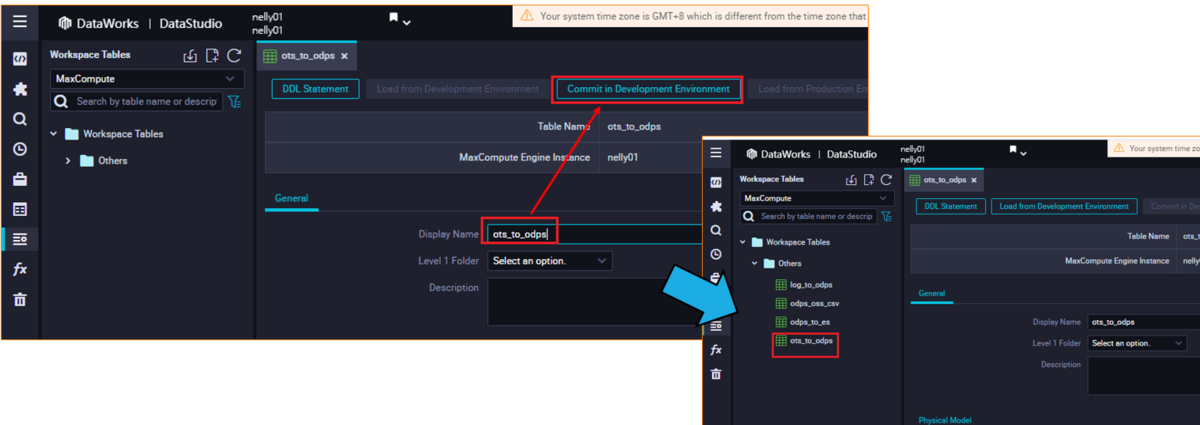Screen dimensions: 1200x425
Task: Open code development icon in right screenshot sidebar
Action: coord(715,182)
